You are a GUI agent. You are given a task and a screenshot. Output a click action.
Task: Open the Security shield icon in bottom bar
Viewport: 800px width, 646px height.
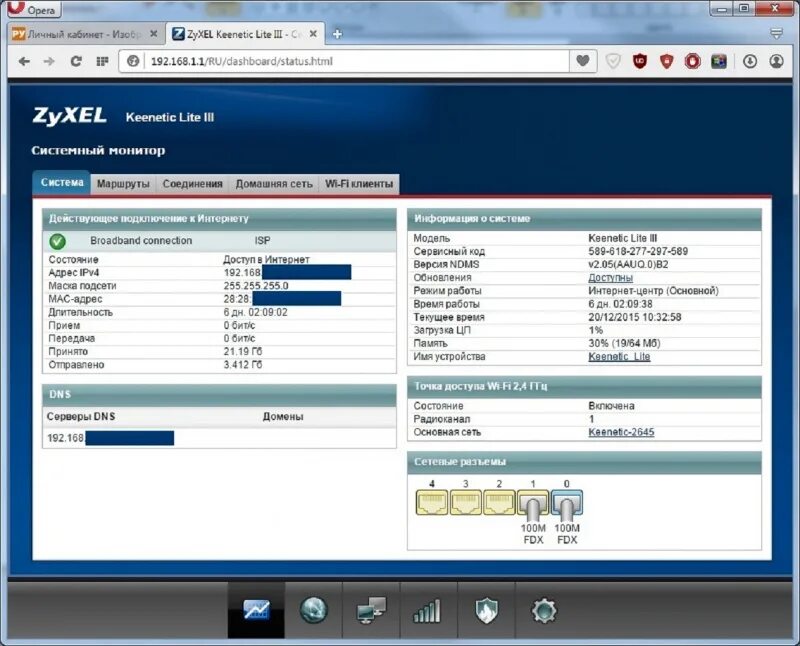pyautogui.click(x=486, y=610)
